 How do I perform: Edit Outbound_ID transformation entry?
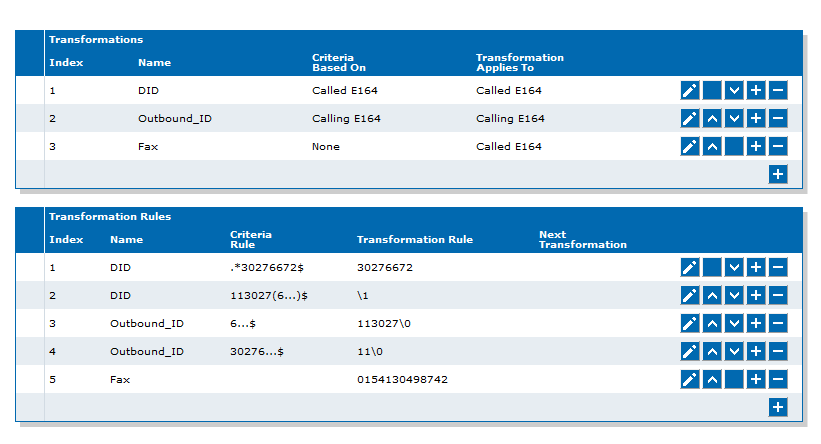[x=690, y=118]
